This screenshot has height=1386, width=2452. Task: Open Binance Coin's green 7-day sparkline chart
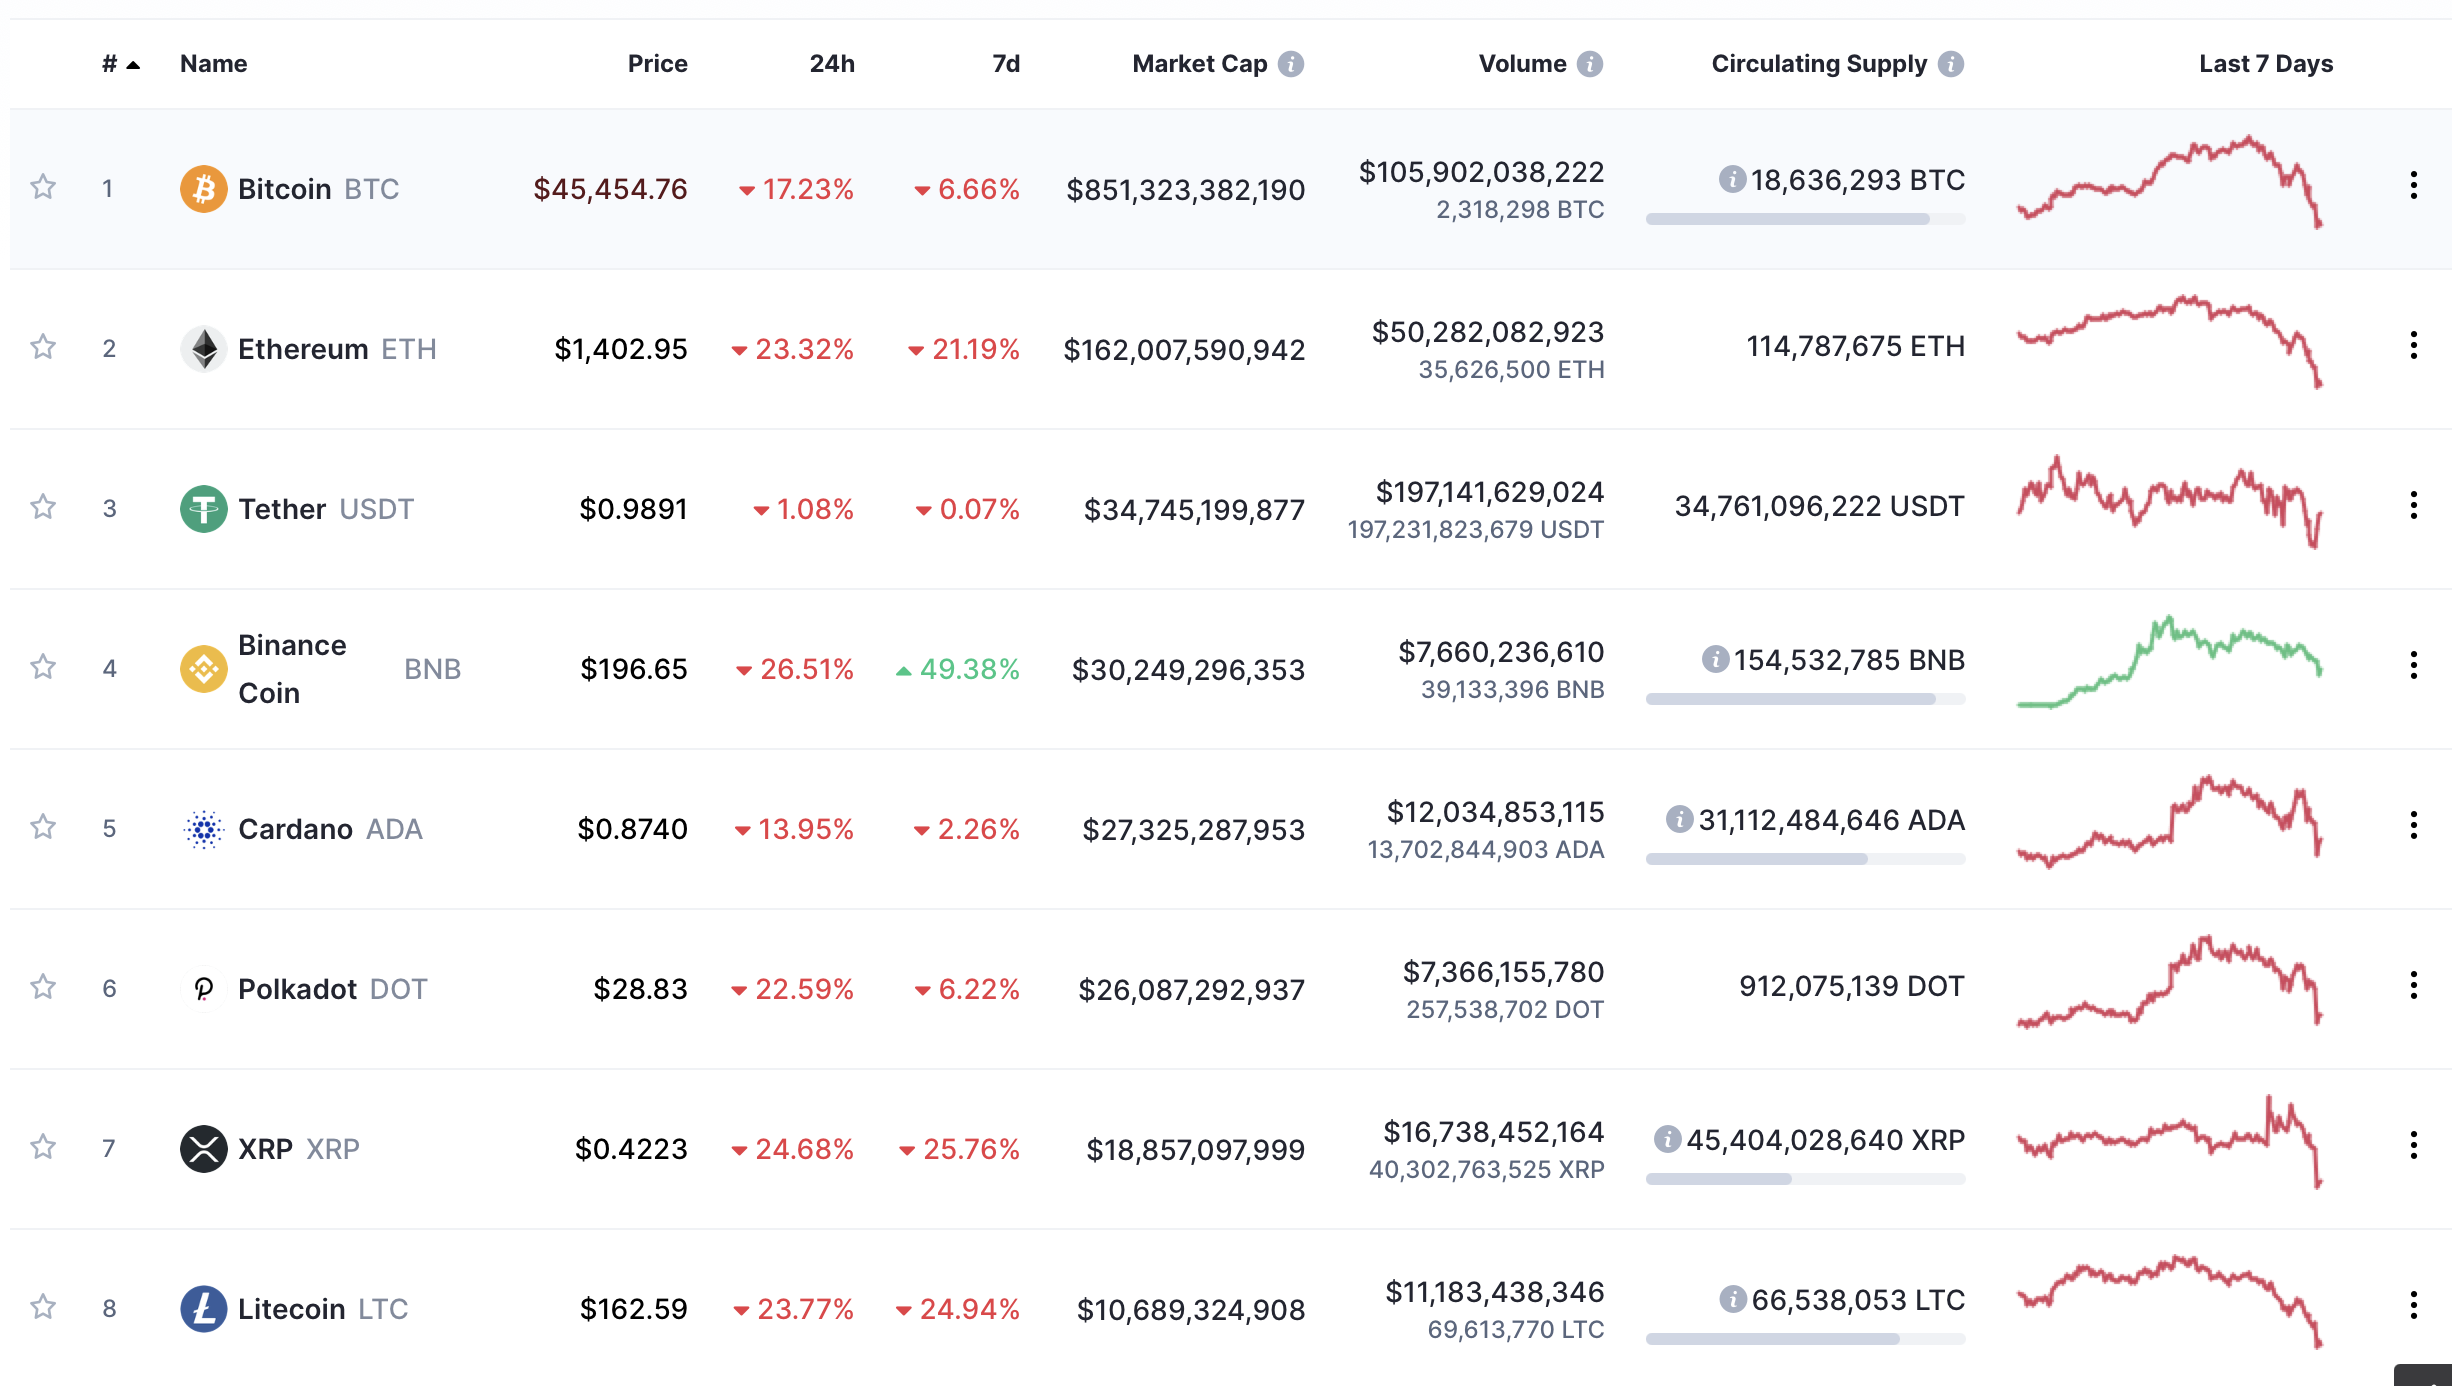2169,665
